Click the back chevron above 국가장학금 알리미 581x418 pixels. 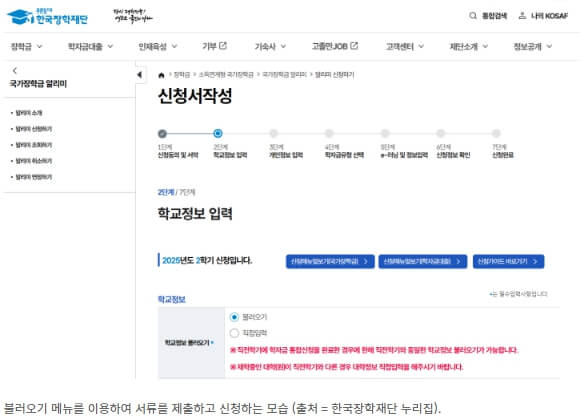[15, 70]
